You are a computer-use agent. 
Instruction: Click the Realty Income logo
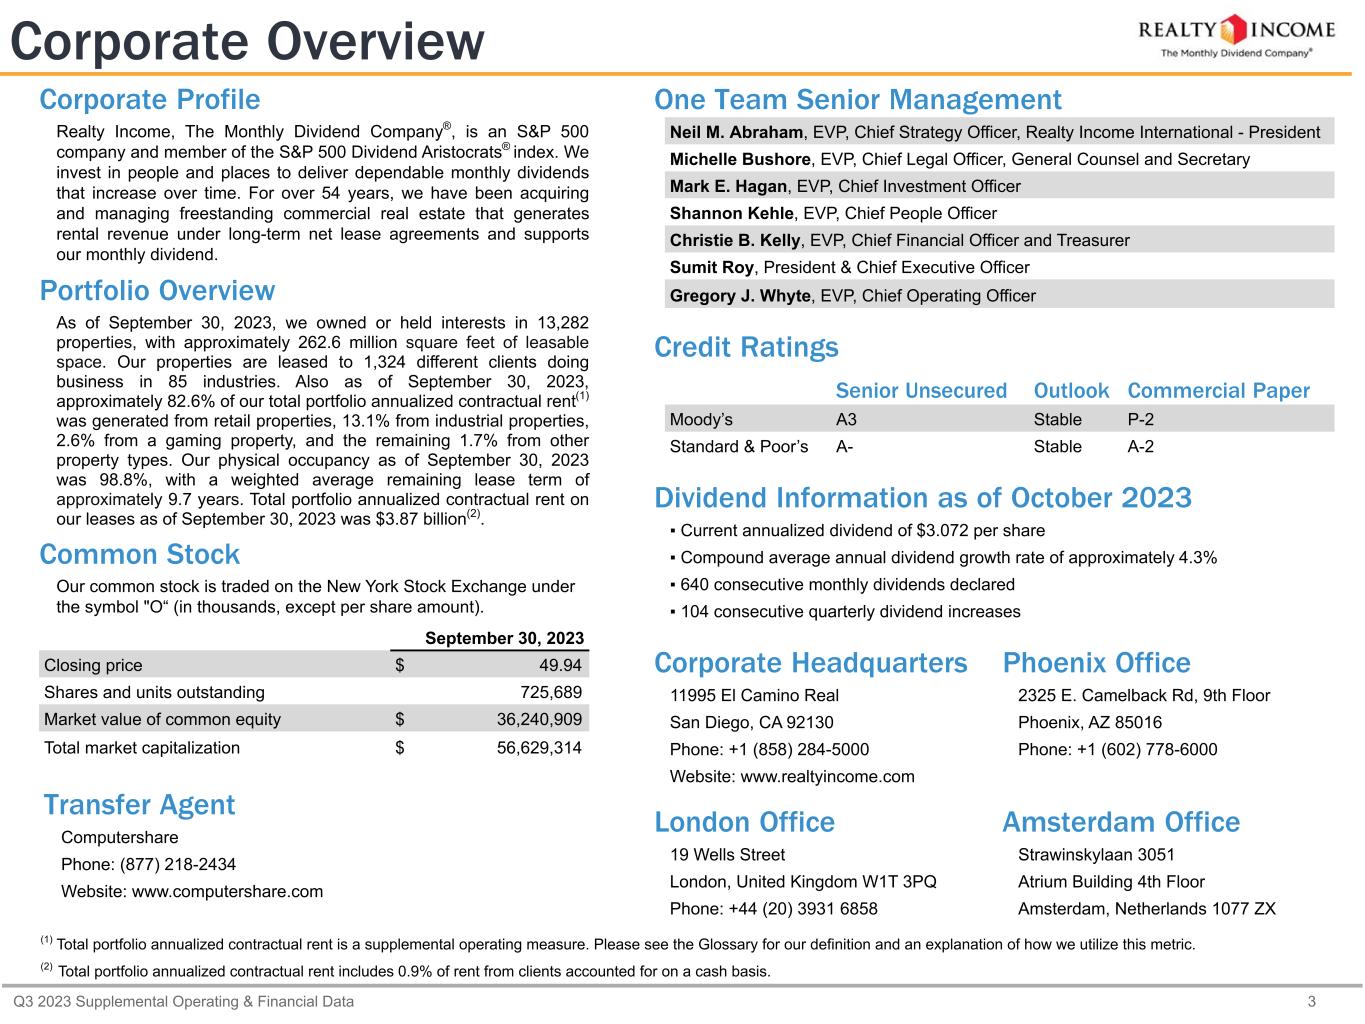coord(1236,36)
